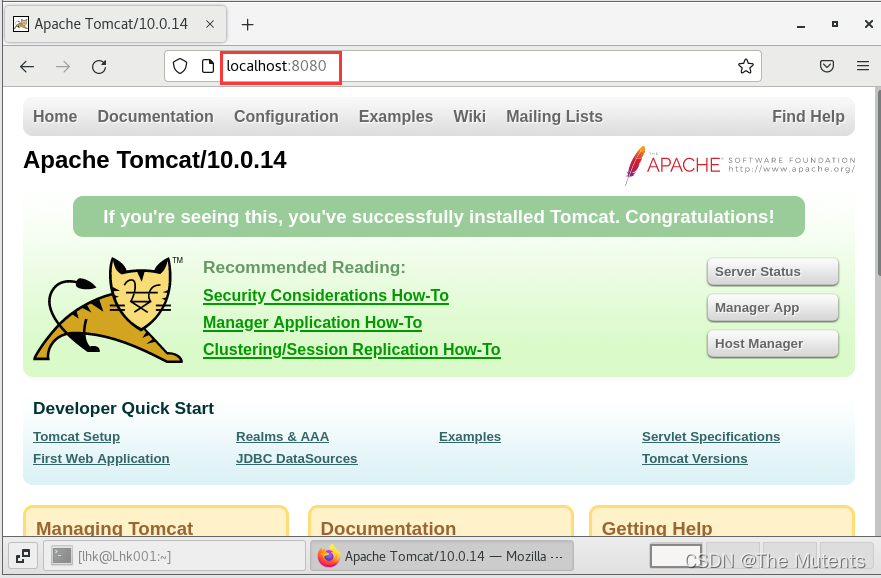Switch to Firefox Apache Tomcat taskbar item
The image size is (881, 578).
point(442,556)
